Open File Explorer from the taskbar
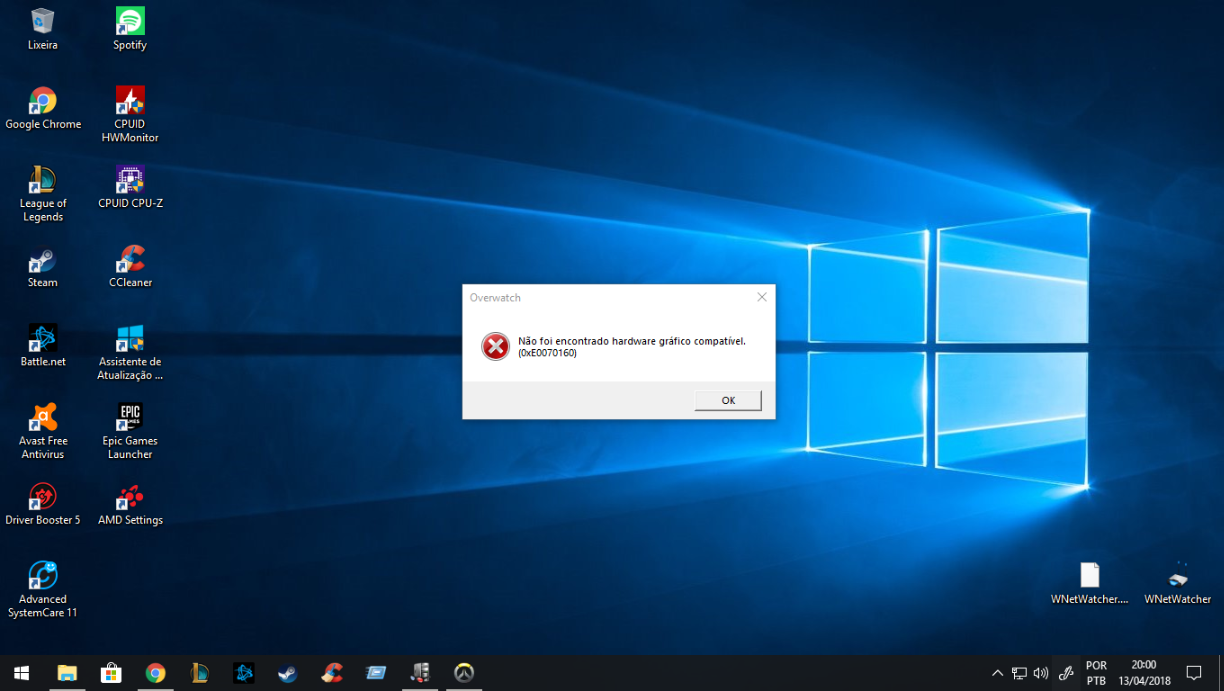 (x=67, y=673)
